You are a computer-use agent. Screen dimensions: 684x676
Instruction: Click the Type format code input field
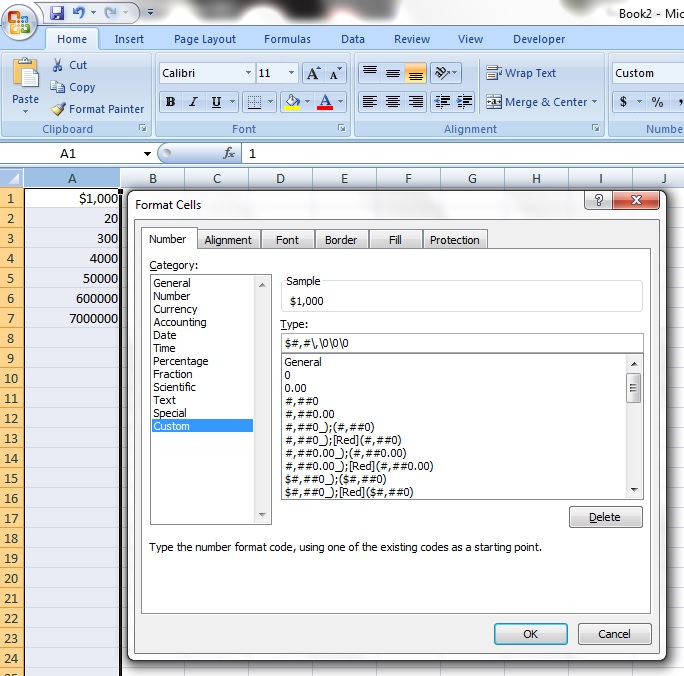[x=461, y=343]
